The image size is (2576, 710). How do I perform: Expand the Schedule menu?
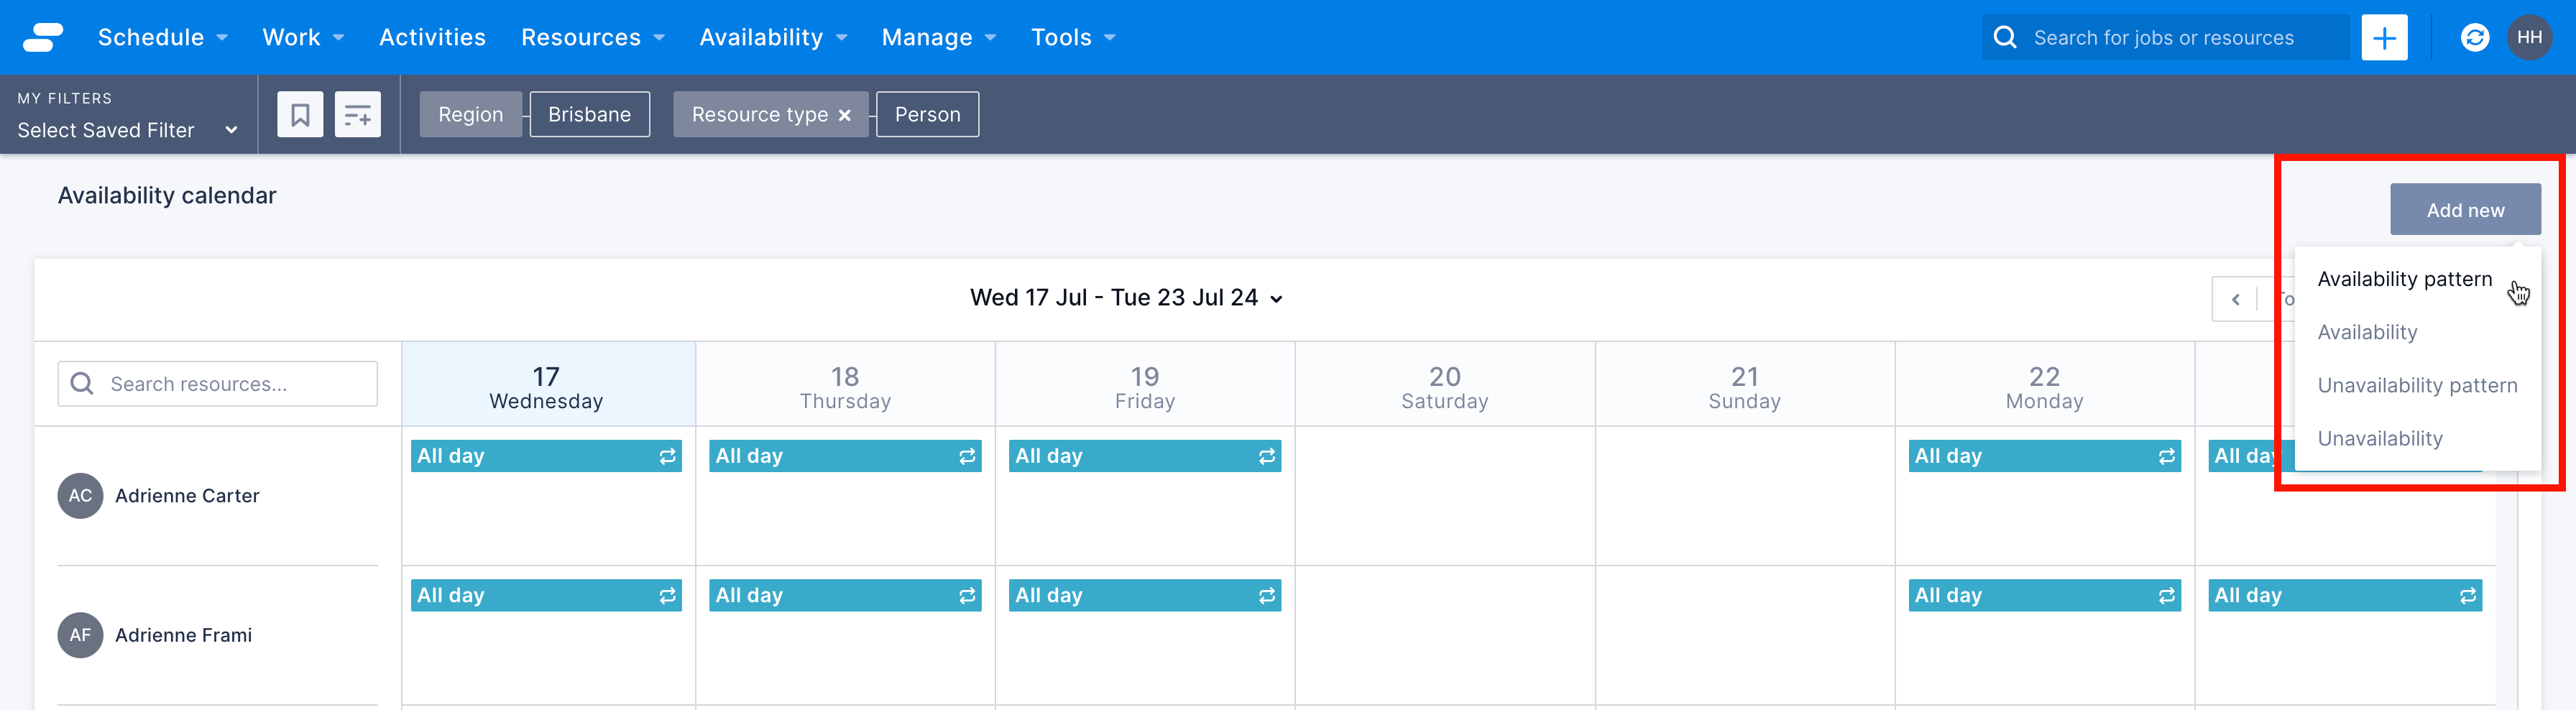[162, 38]
